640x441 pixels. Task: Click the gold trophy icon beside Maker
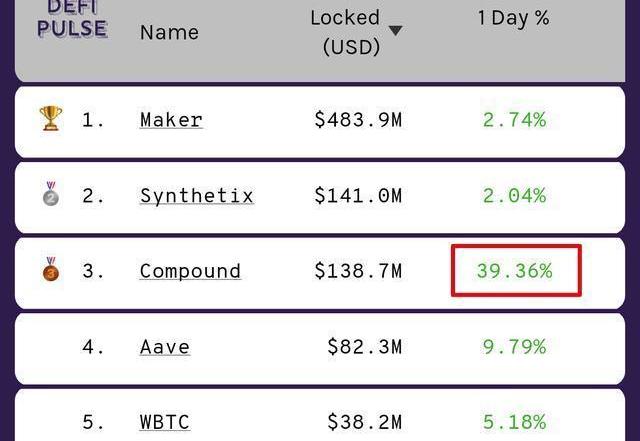(x=51, y=118)
